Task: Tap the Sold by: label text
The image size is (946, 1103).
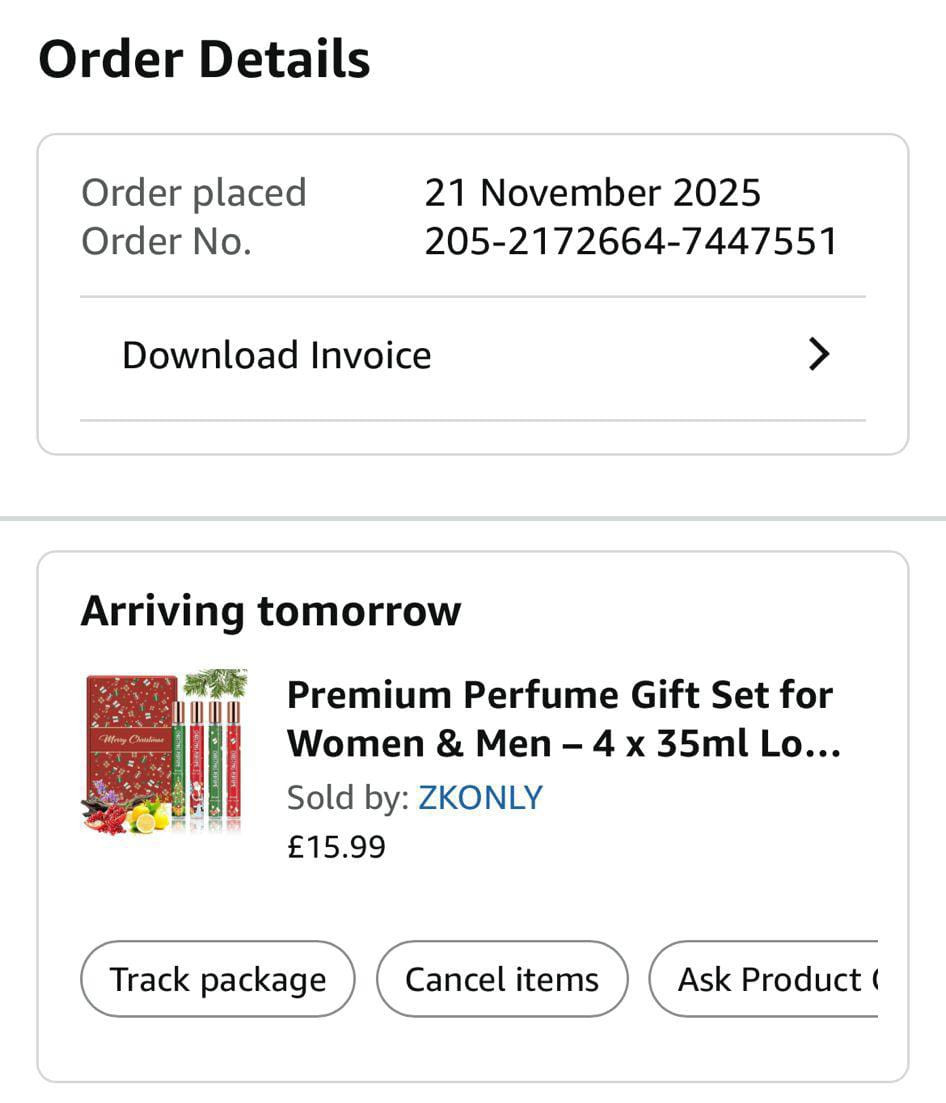Action: [x=347, y=797]
